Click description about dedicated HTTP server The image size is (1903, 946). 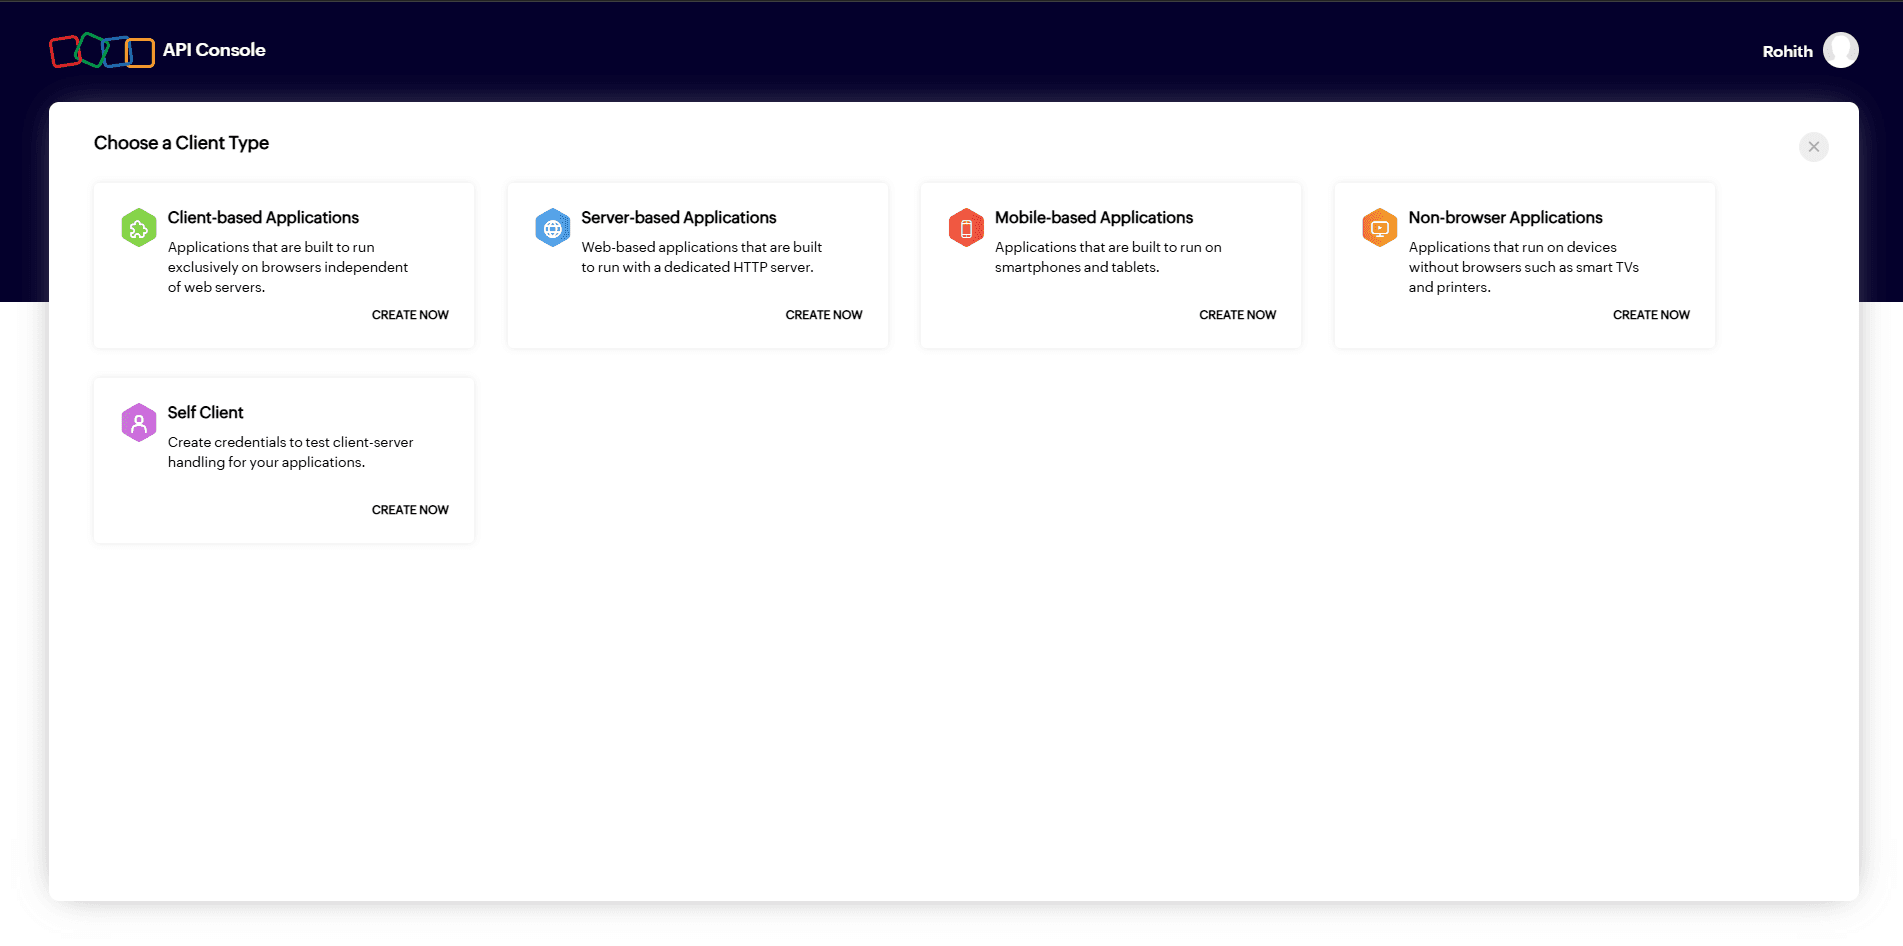701,257
